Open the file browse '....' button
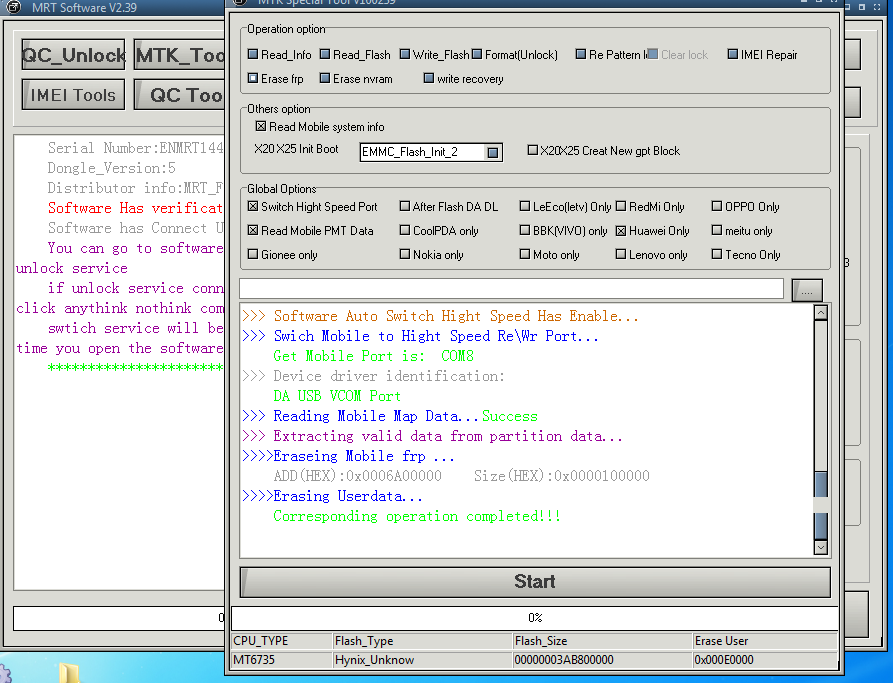The height and width of the screenshot is (683, 893). click(807, 290)
